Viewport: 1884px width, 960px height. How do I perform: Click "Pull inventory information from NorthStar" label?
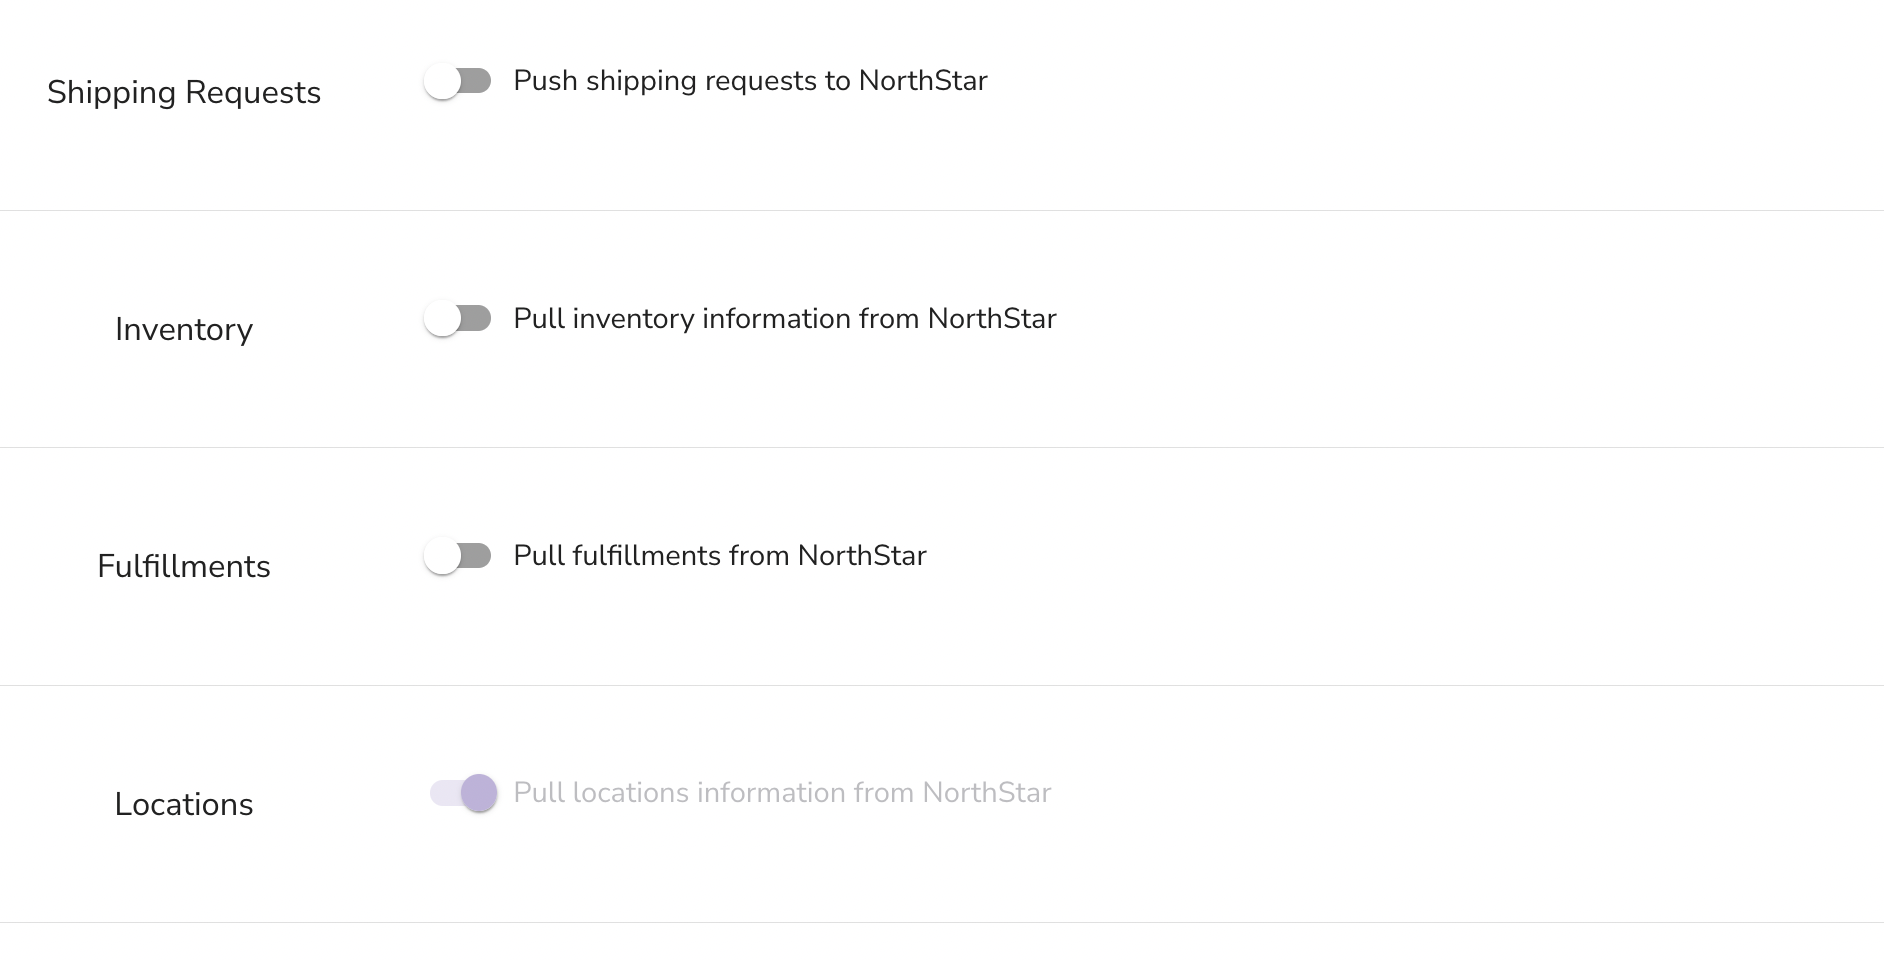click(x=784, y=319)
